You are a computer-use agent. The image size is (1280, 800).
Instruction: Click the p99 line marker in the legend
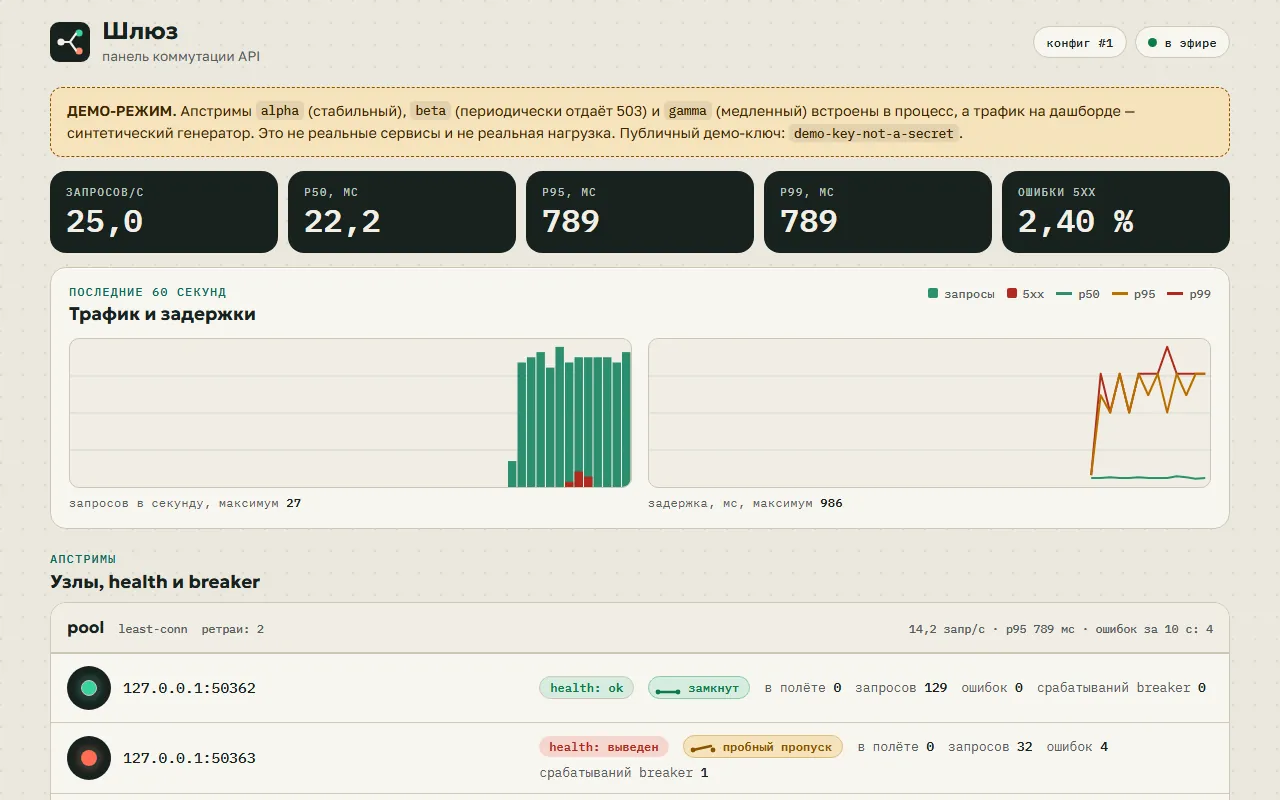click(1175, 294)
